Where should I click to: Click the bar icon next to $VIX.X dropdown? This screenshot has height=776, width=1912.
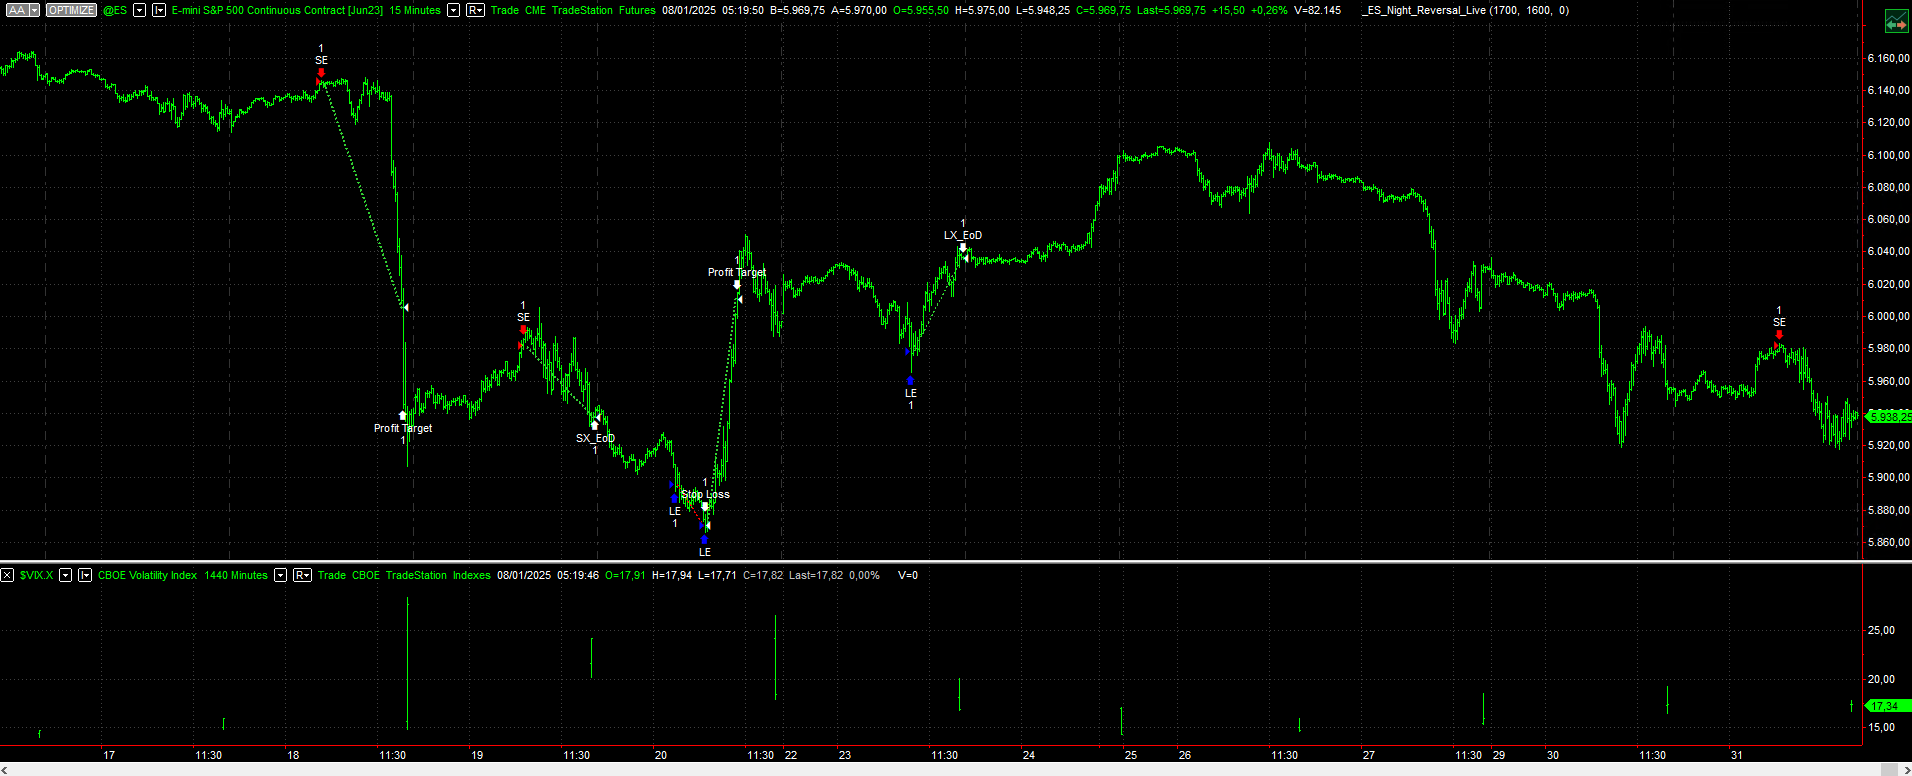pyautogui.click(x=85, y=575)
